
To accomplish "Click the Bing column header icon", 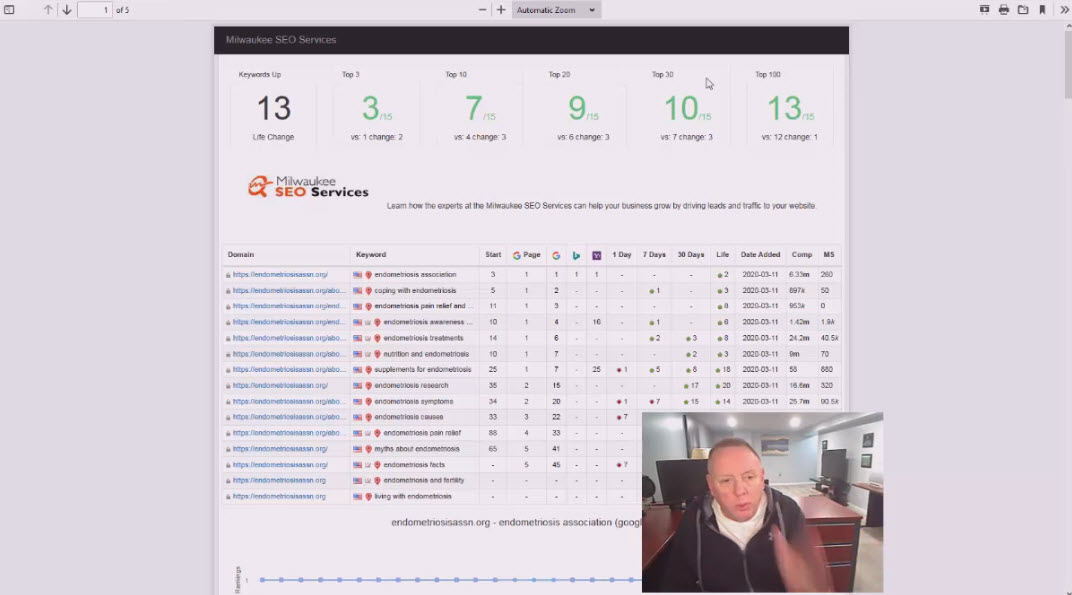I will (576, 255).
